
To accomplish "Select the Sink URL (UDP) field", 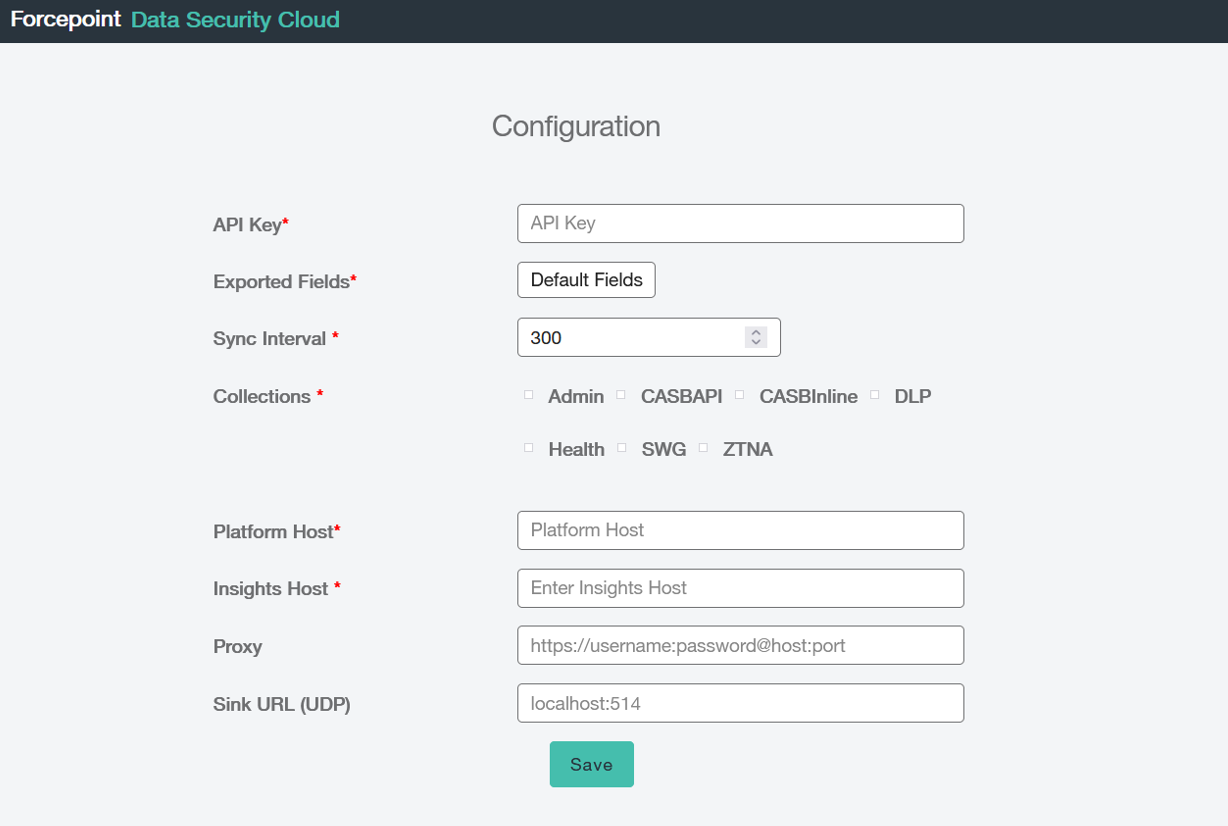I will (740, 703).
